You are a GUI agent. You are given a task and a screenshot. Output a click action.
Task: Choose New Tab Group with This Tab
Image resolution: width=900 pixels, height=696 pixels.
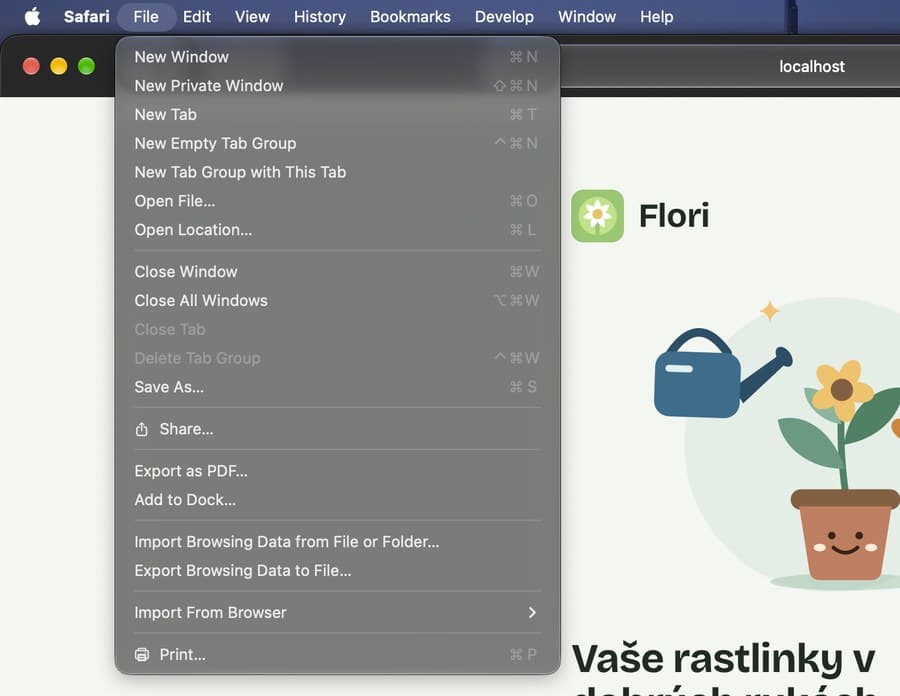point(338,172)
